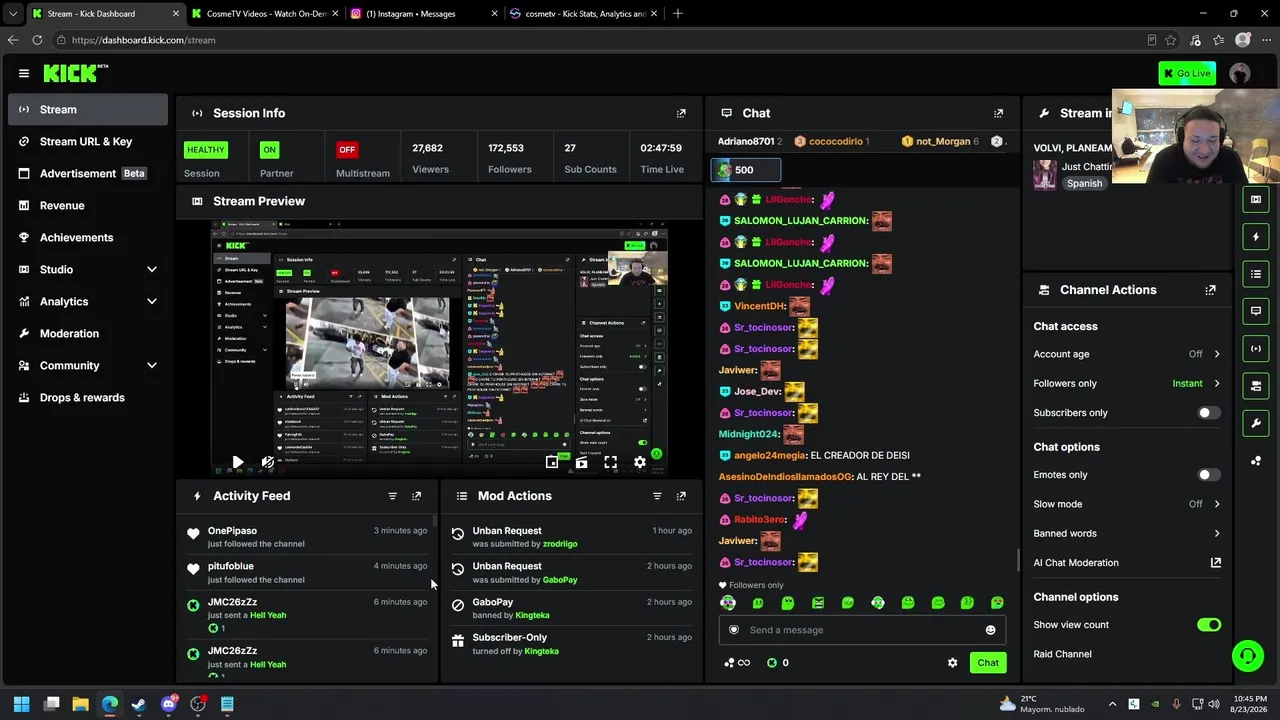This screenshot has width=1280, height=720.
Task: Open Achievements in sidebar
Action: pos(88,237)
